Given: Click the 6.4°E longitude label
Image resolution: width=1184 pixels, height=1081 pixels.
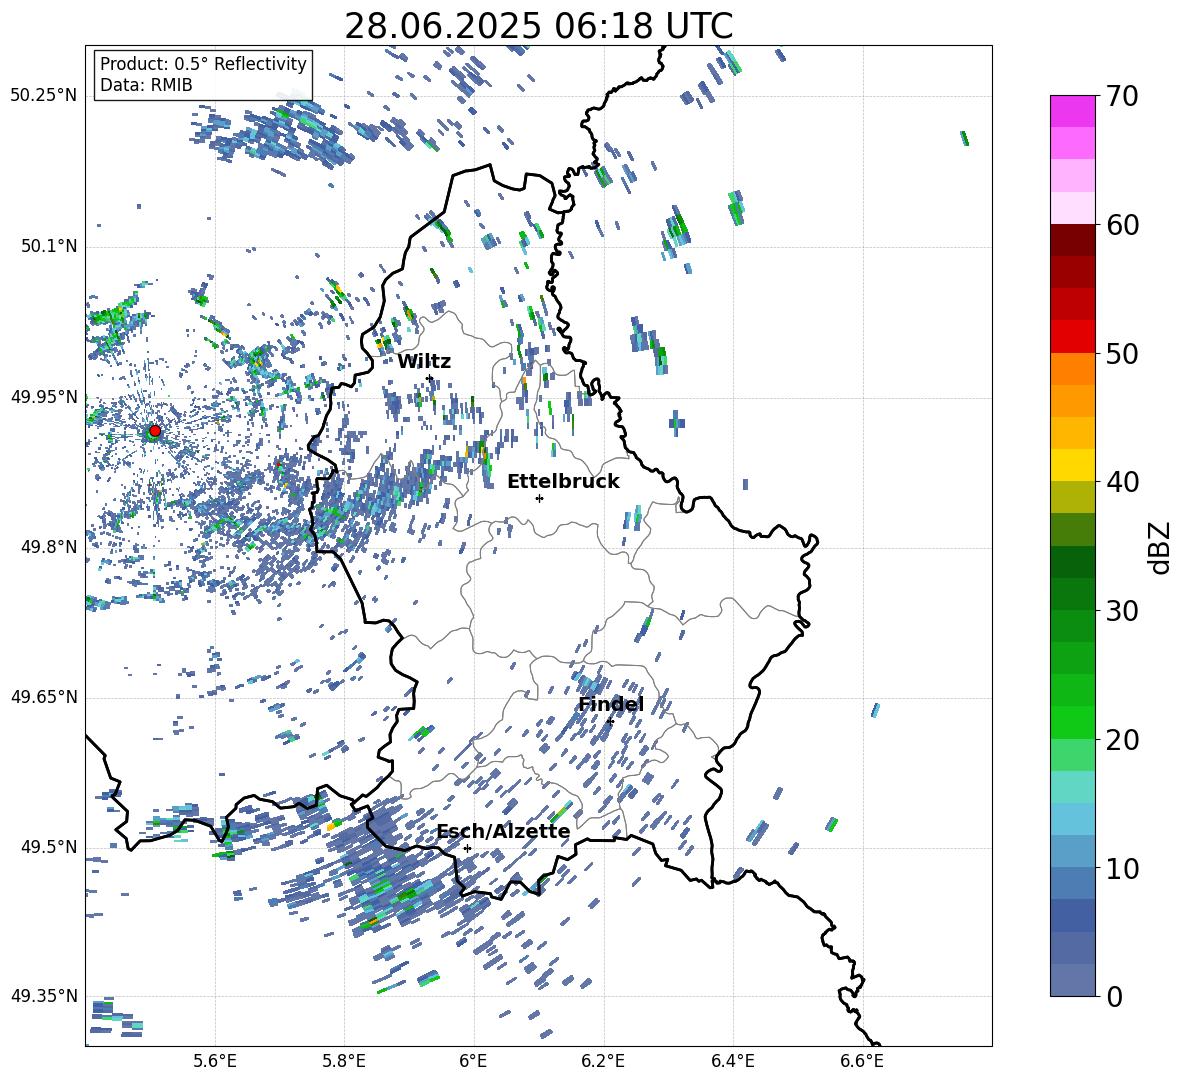Looking at the screenshot, I should [732, 1062].
